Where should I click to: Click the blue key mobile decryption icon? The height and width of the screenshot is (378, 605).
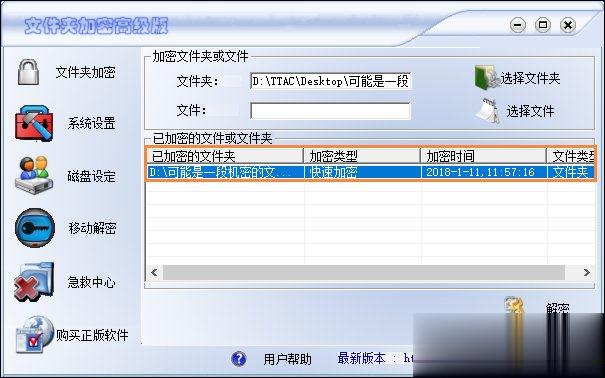pos(35,228)
